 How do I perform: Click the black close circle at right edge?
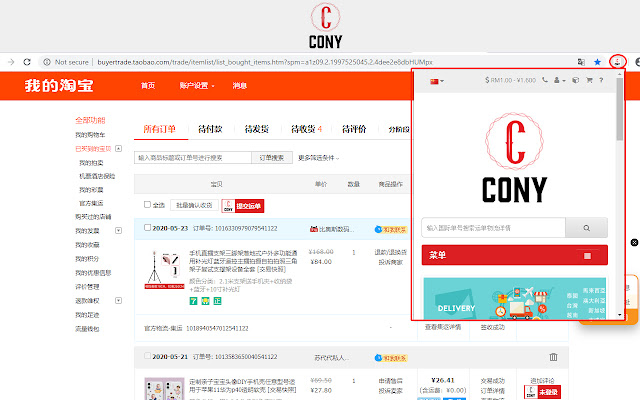(x=634, y=242)
